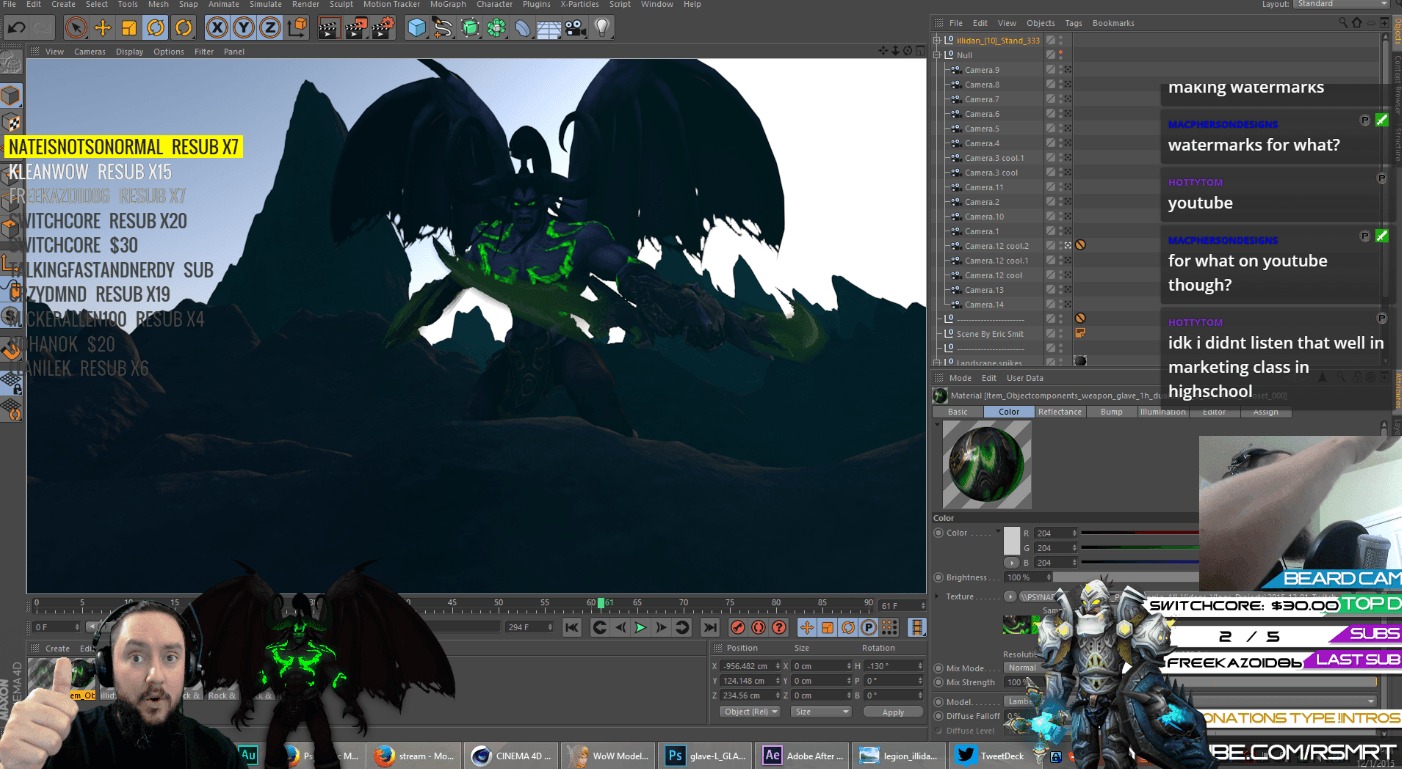The width and height of the screenshot is (1402, 769).
Task: Select Camera.12 cool.2 object
Action: [x=996, y=246]
